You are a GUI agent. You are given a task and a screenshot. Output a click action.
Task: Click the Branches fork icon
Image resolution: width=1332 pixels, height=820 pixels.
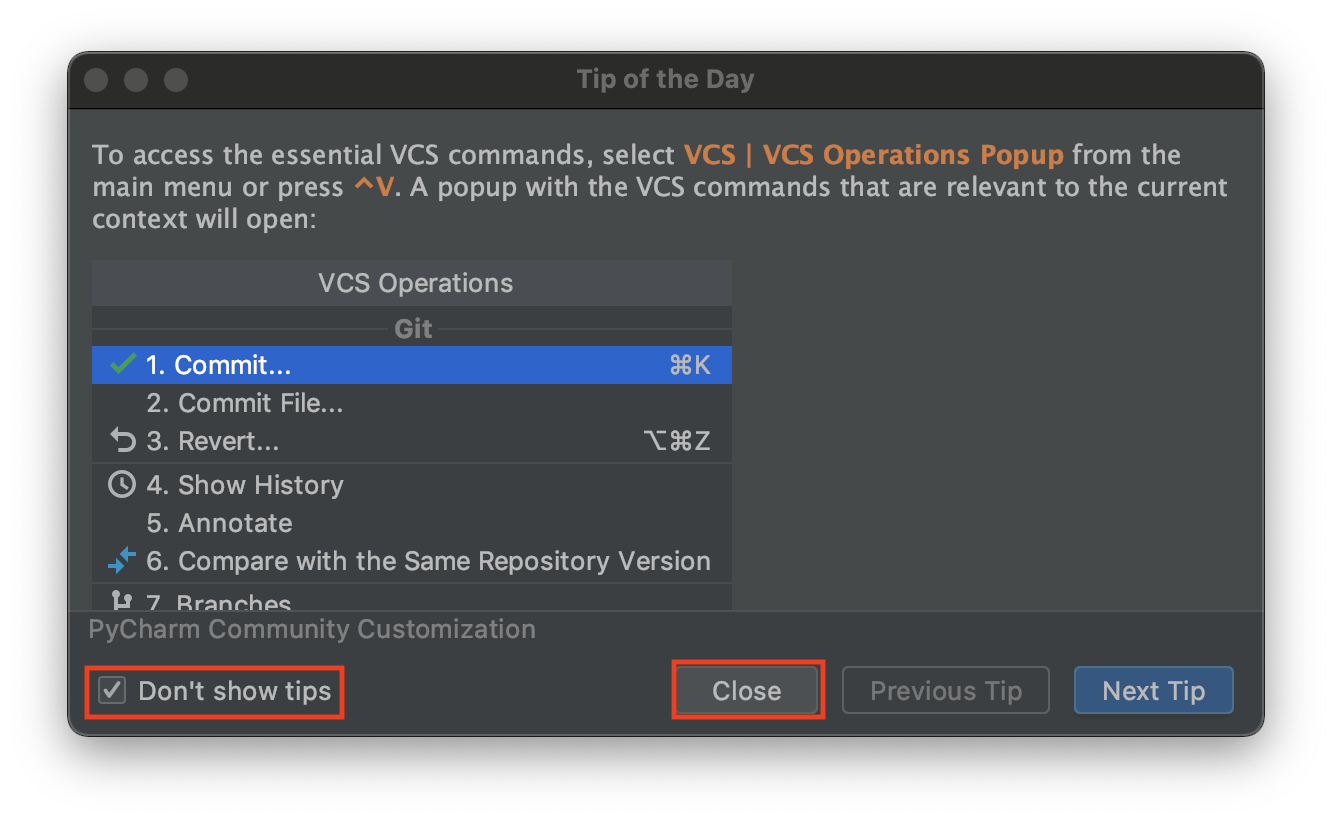click(x=122, y=601)
